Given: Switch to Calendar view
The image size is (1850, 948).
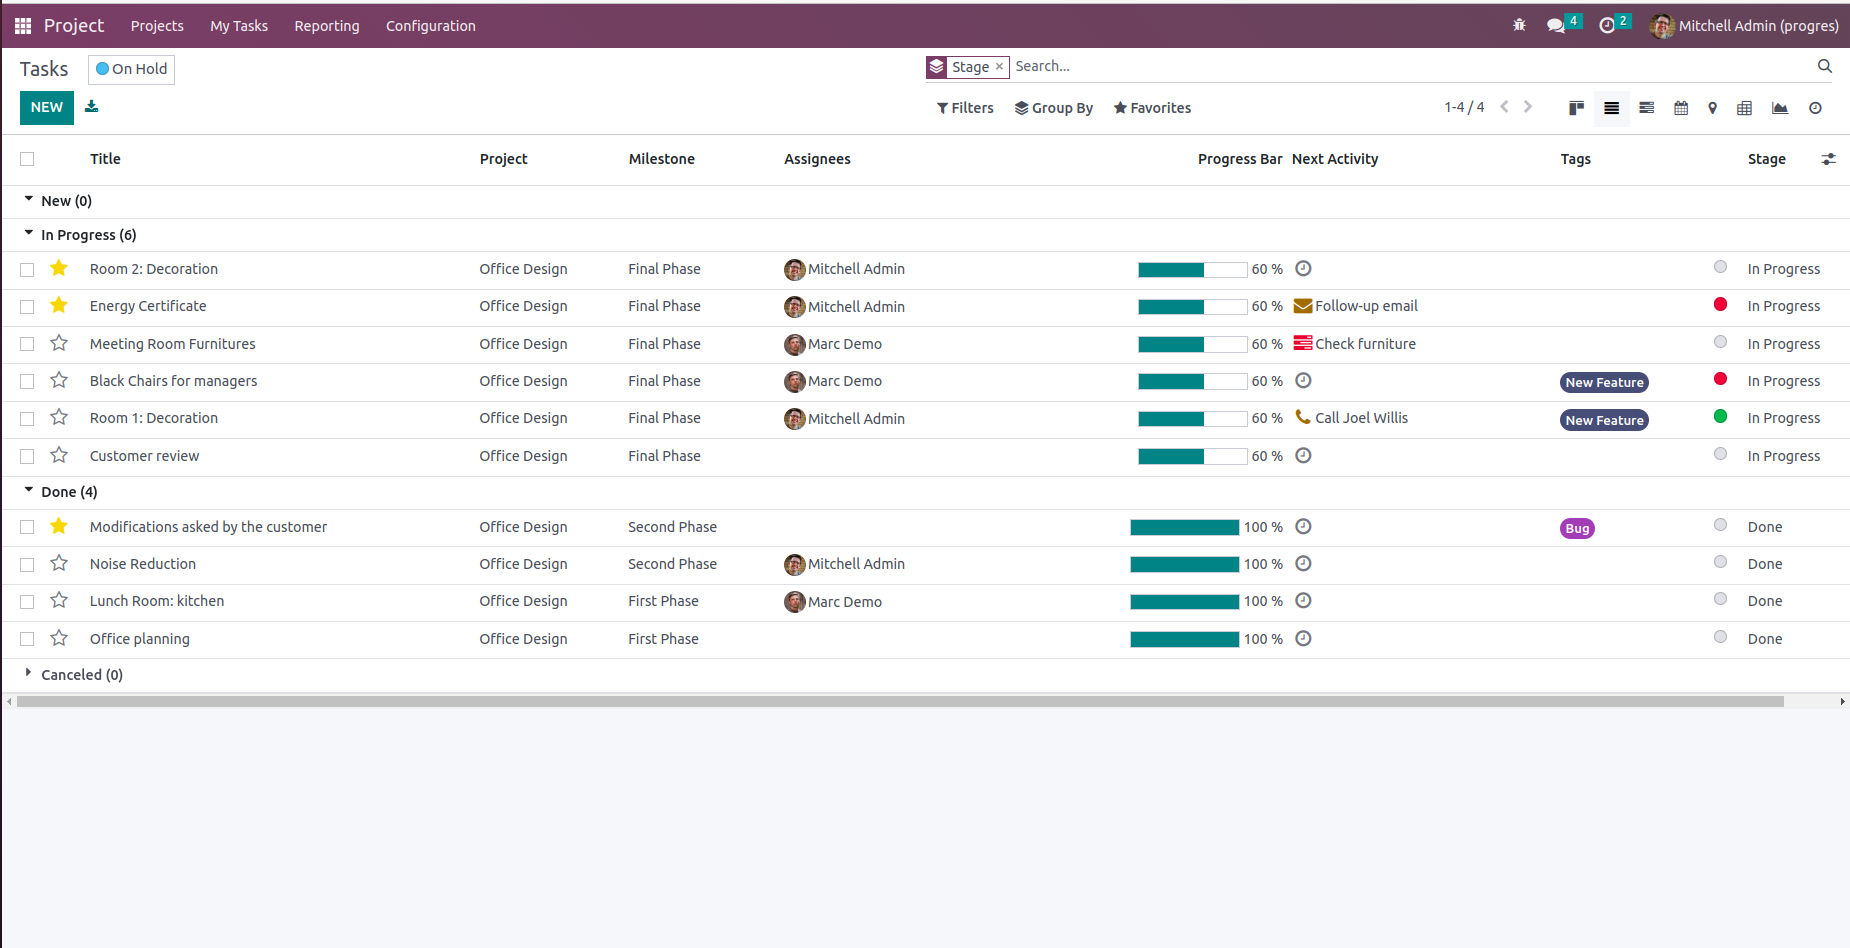Looking at the screenshot, I should pyautogui.click(x=1681, y=108).
